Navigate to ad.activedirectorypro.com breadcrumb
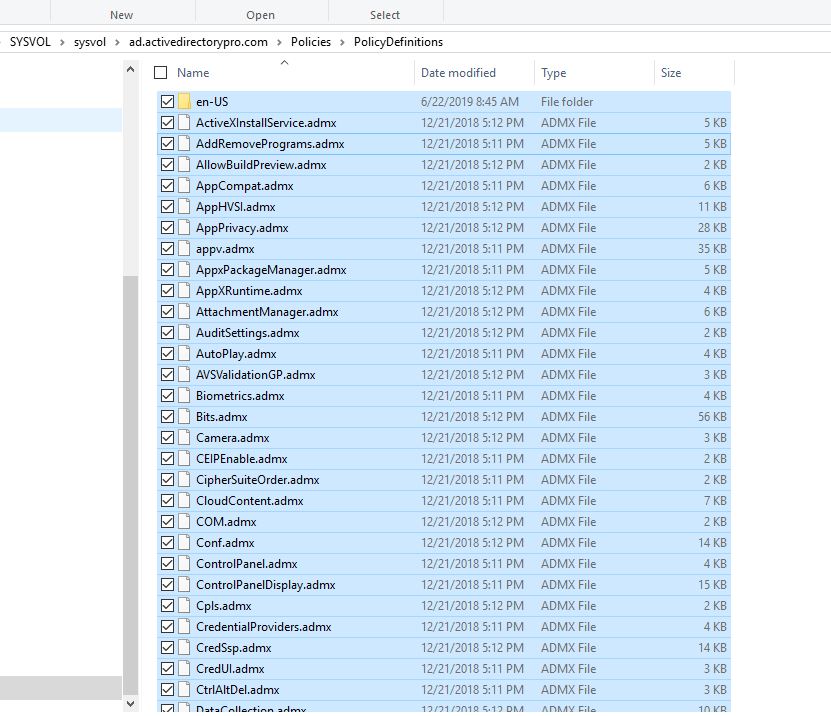 [198, 42]
